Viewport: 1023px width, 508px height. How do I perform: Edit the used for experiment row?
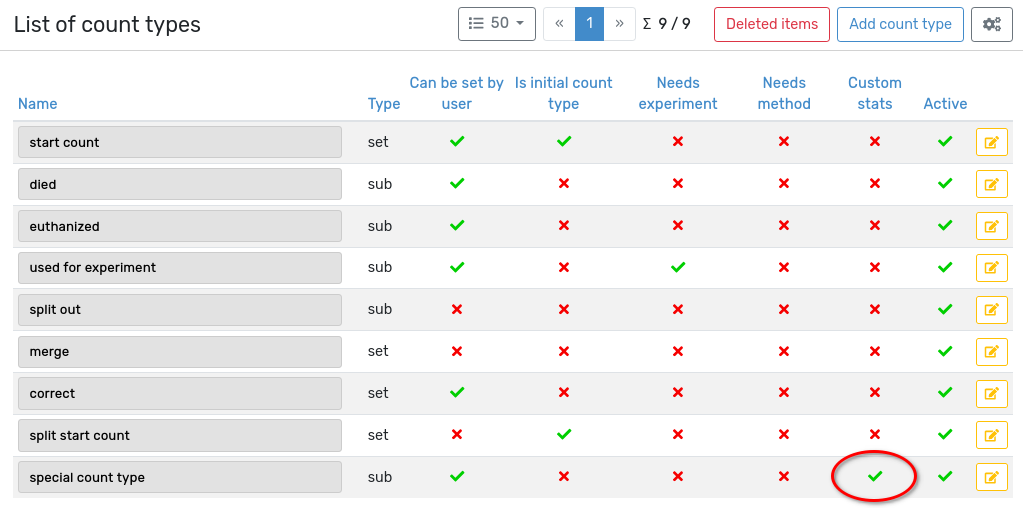(991, 268)
